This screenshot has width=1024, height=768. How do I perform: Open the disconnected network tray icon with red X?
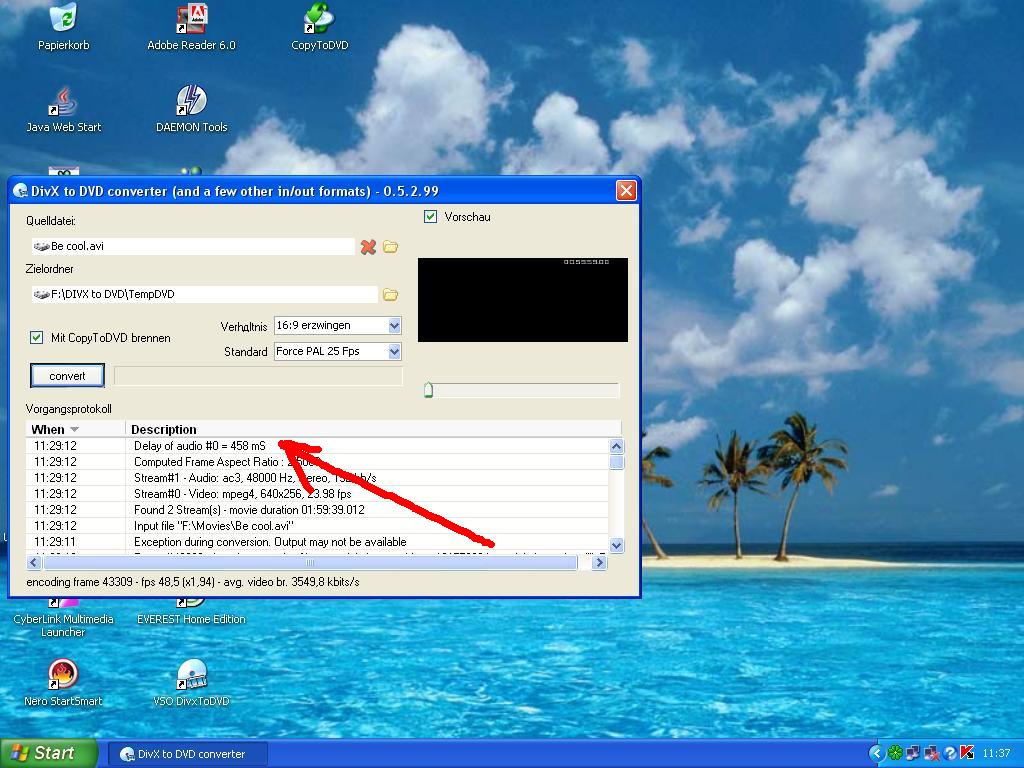[931, 754]
